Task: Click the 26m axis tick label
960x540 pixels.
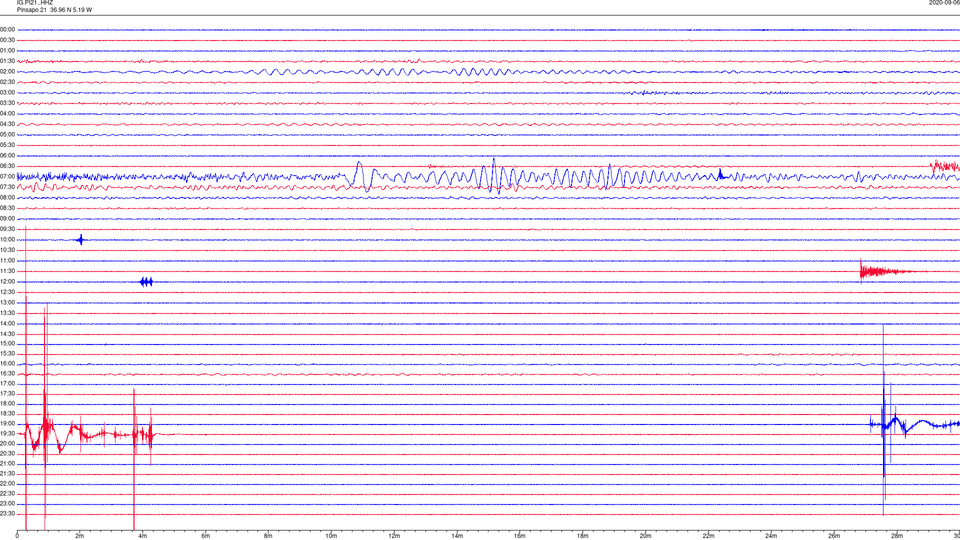Action: click(x=834, y=536)
